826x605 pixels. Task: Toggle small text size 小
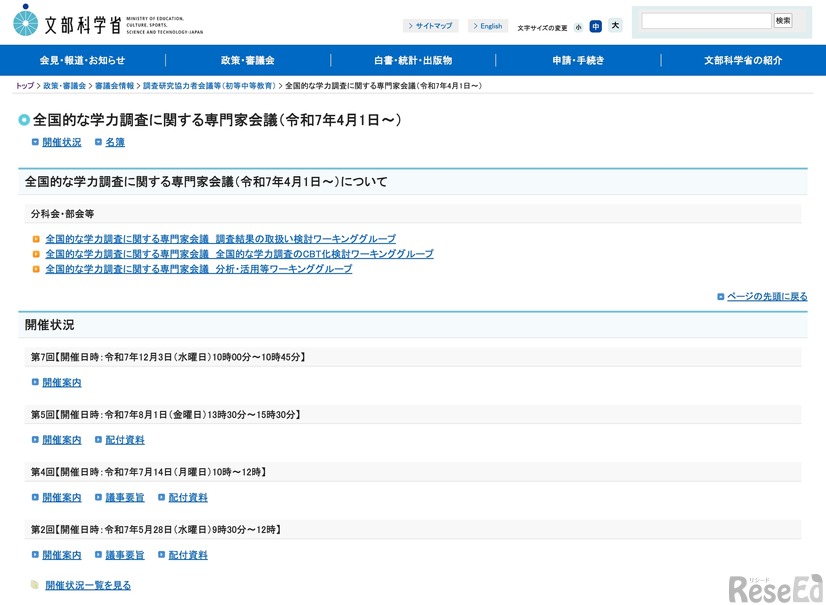(x=577, y=25)
